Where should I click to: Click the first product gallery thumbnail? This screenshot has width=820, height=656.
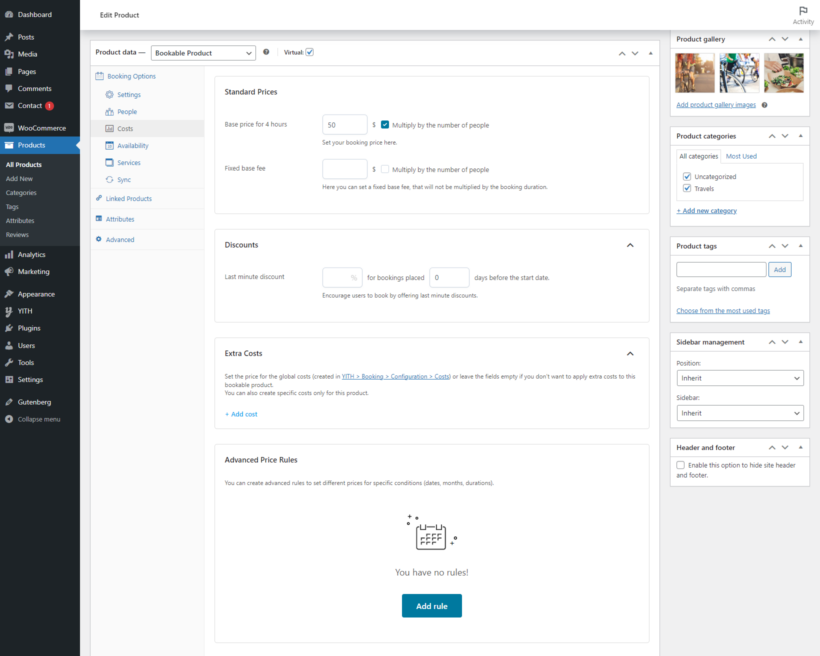point(695,73)
